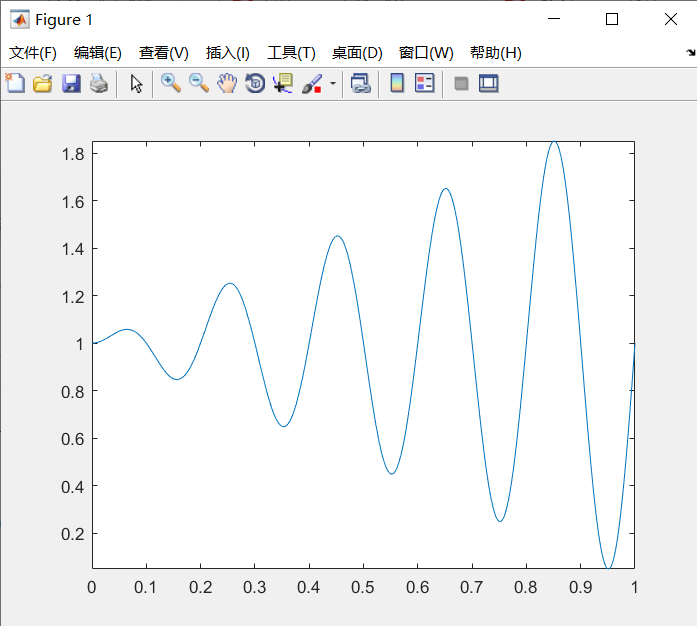The height and width of the screenshot is (626, 697).
Task: Click the x-axis label 0.8
Action: [526, 587]
